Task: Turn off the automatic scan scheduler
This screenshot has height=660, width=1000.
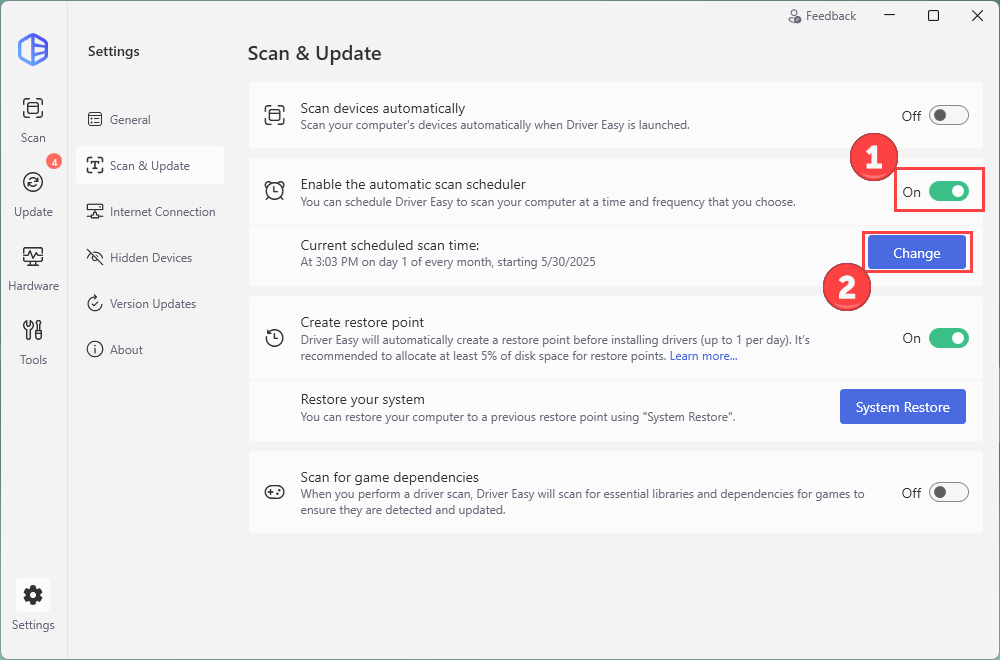Action: pos(948,192)
